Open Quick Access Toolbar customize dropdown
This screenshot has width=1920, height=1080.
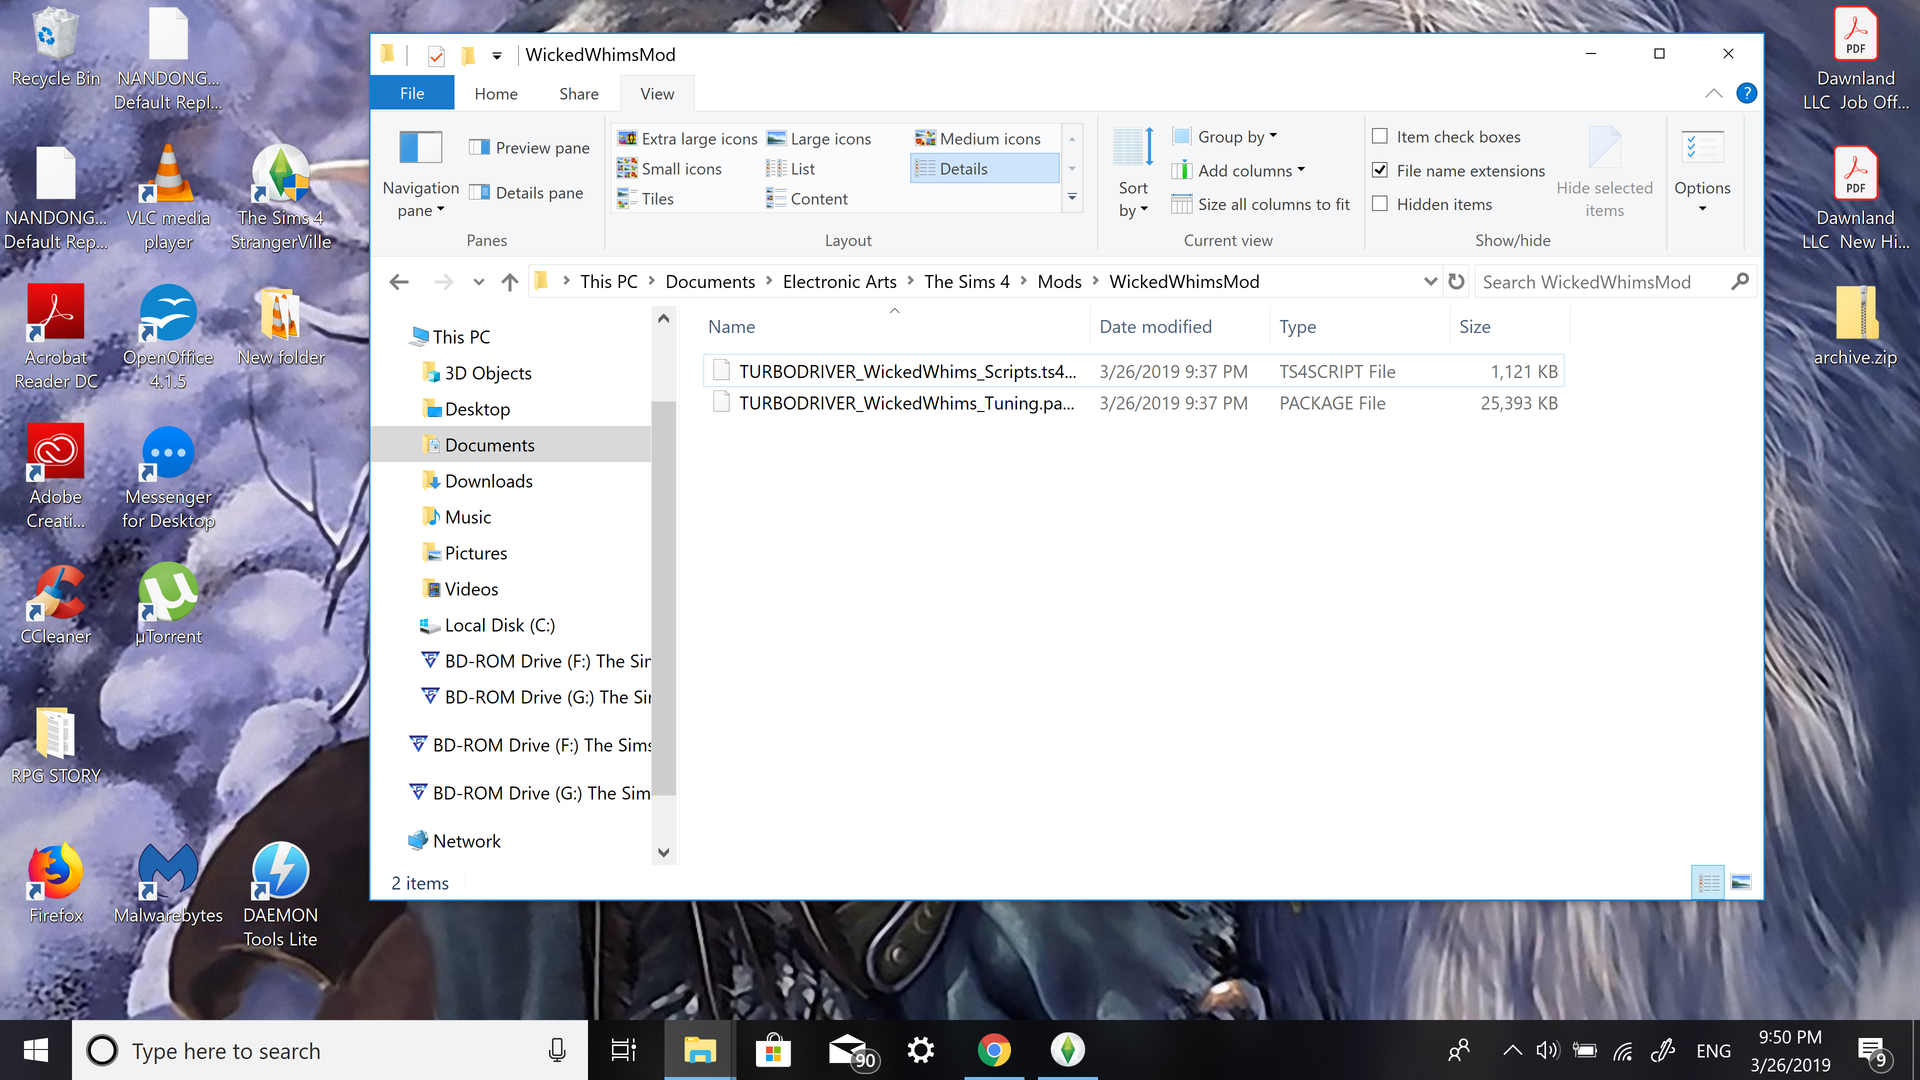point(496,55)
